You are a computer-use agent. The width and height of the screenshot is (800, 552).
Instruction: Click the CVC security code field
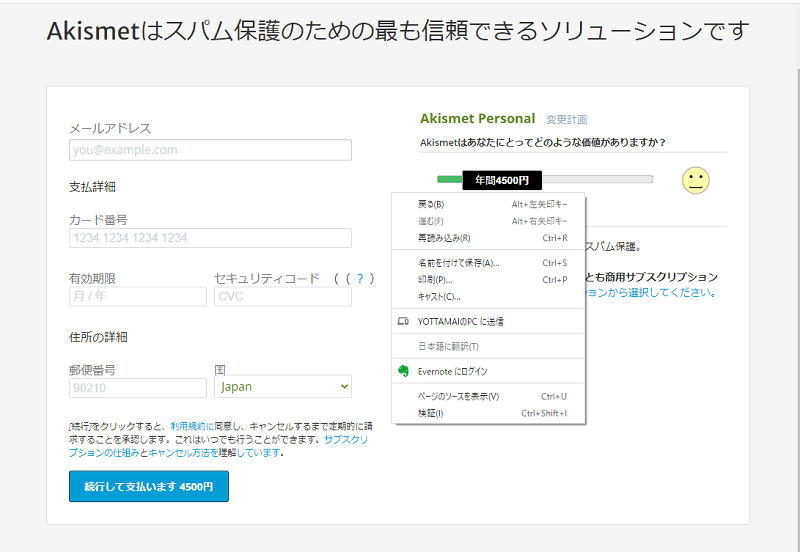pyautogui.click(x=282, y=297)
